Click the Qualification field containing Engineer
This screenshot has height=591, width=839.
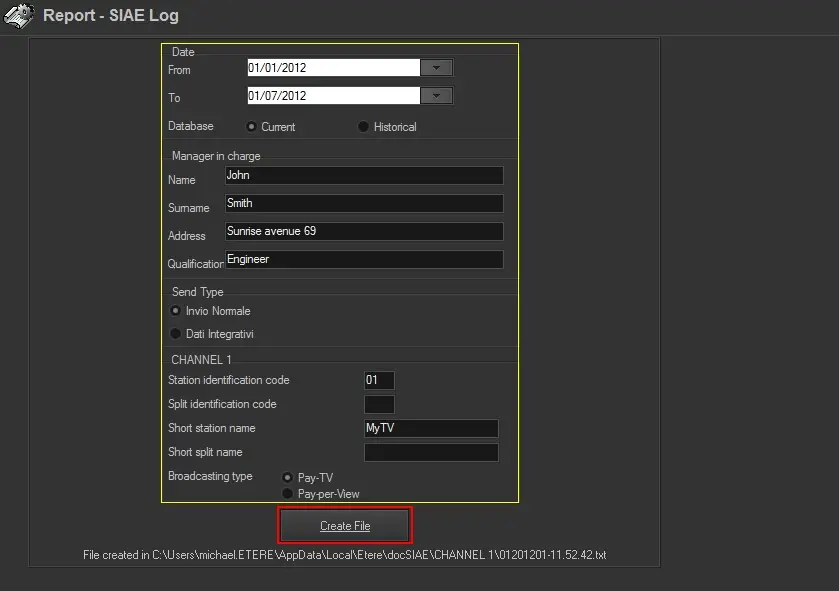[364, 259]
